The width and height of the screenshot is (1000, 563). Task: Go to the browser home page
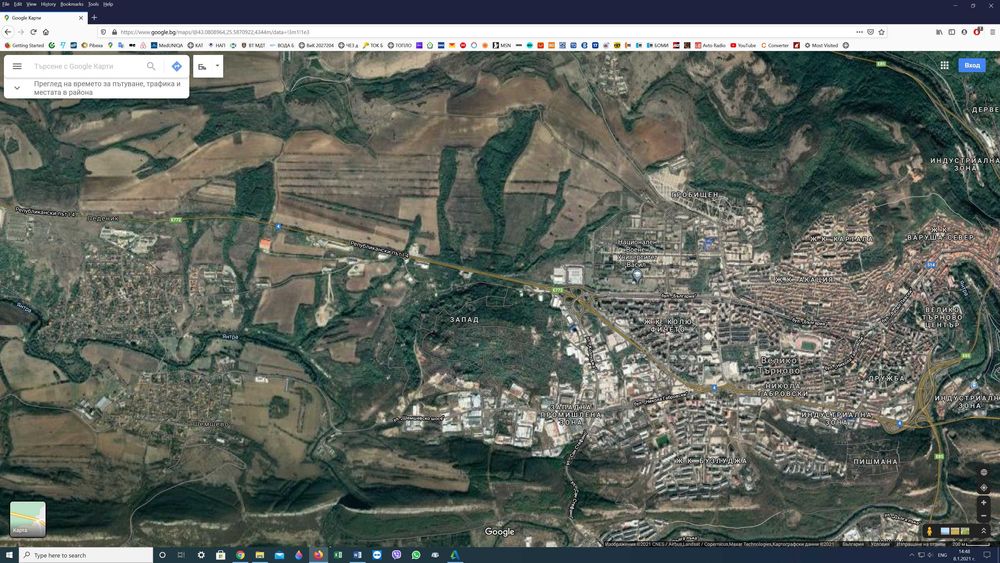pos(46,32)
